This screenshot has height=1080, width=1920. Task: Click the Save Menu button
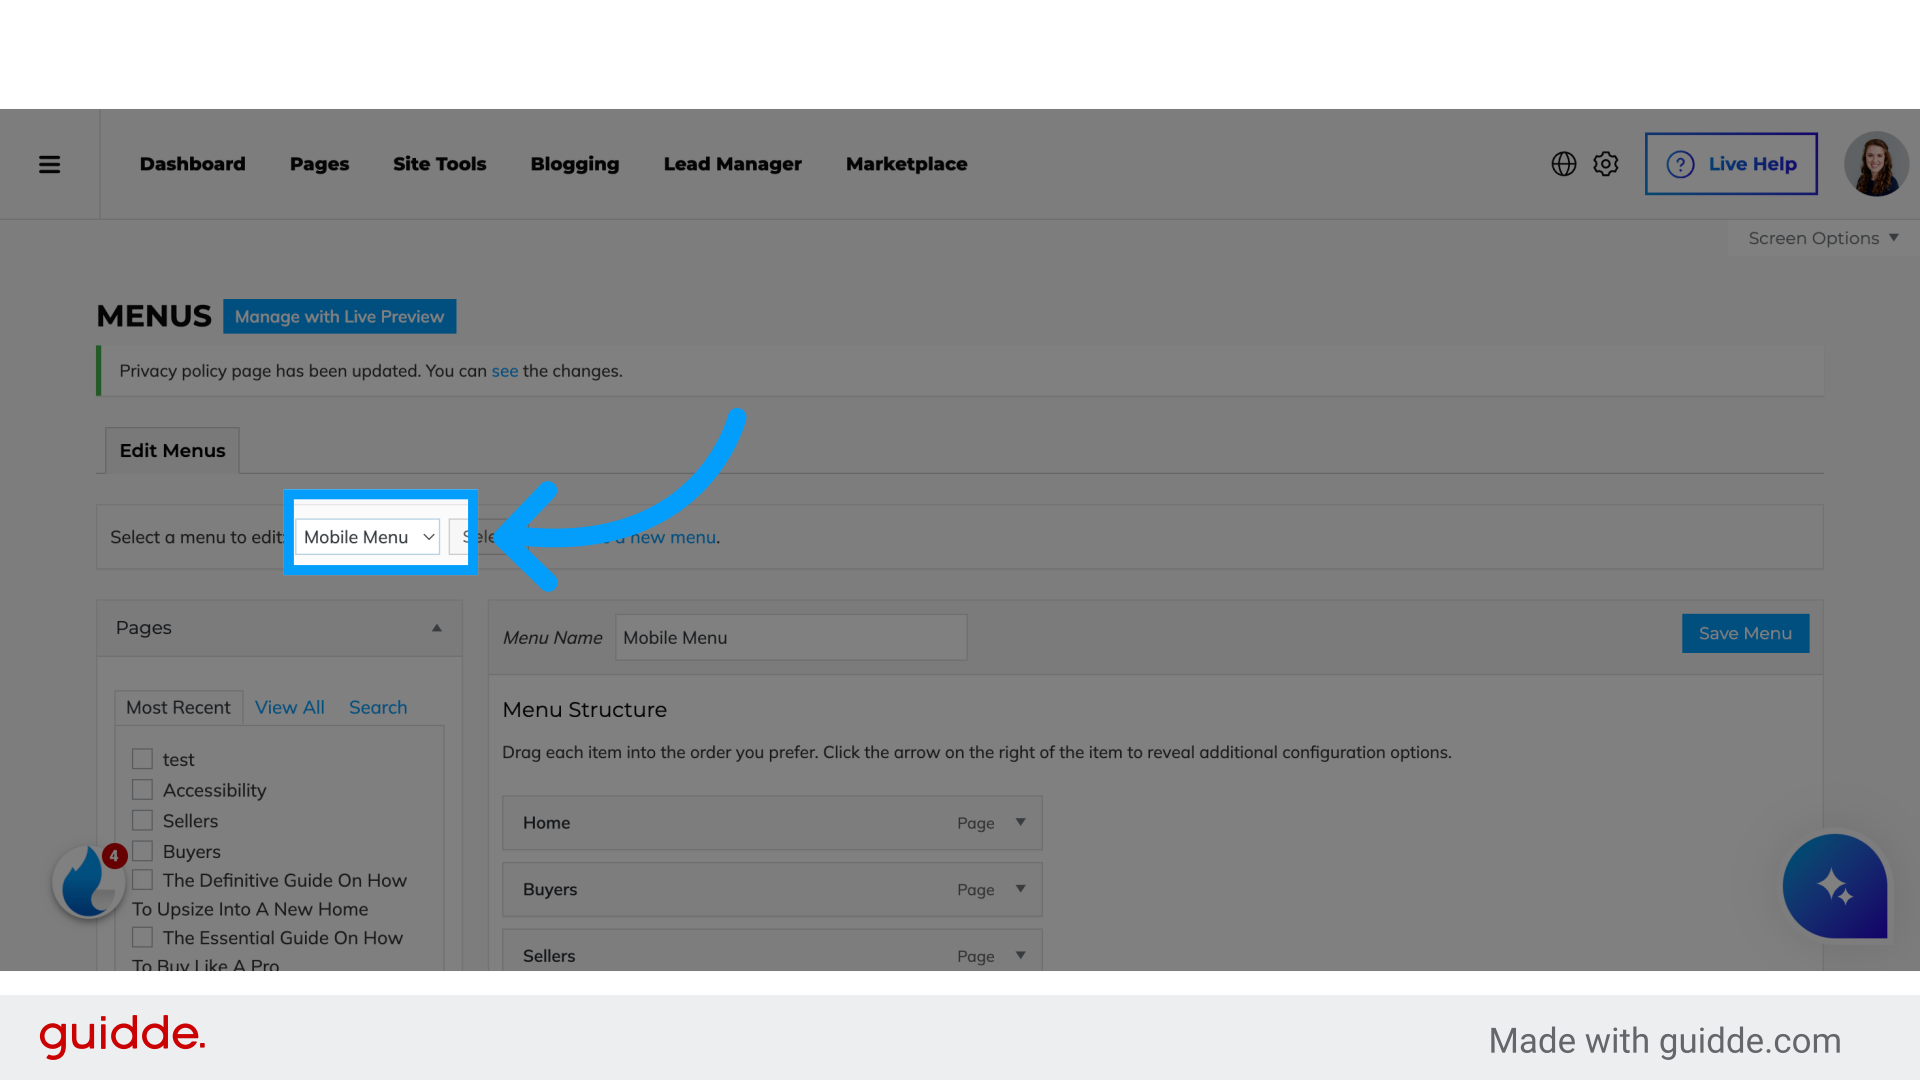[1745, 633]
